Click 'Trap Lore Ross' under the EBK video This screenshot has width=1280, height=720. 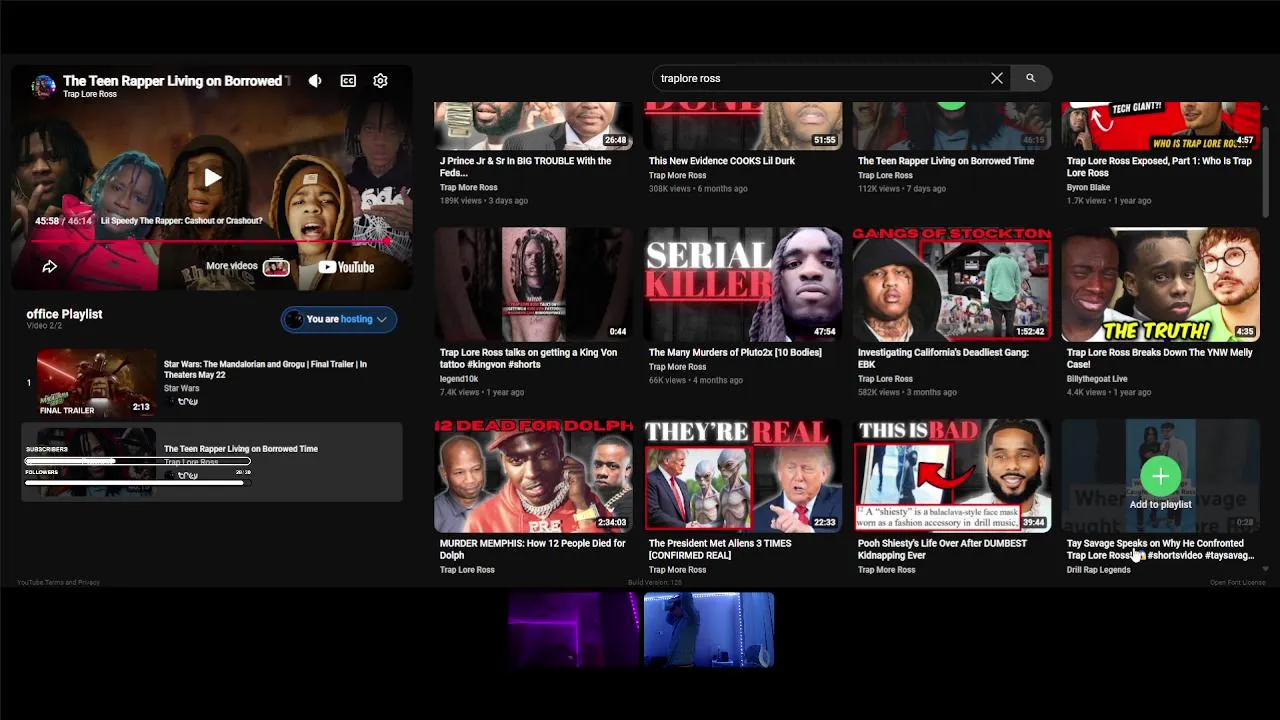tap(885, 380)
